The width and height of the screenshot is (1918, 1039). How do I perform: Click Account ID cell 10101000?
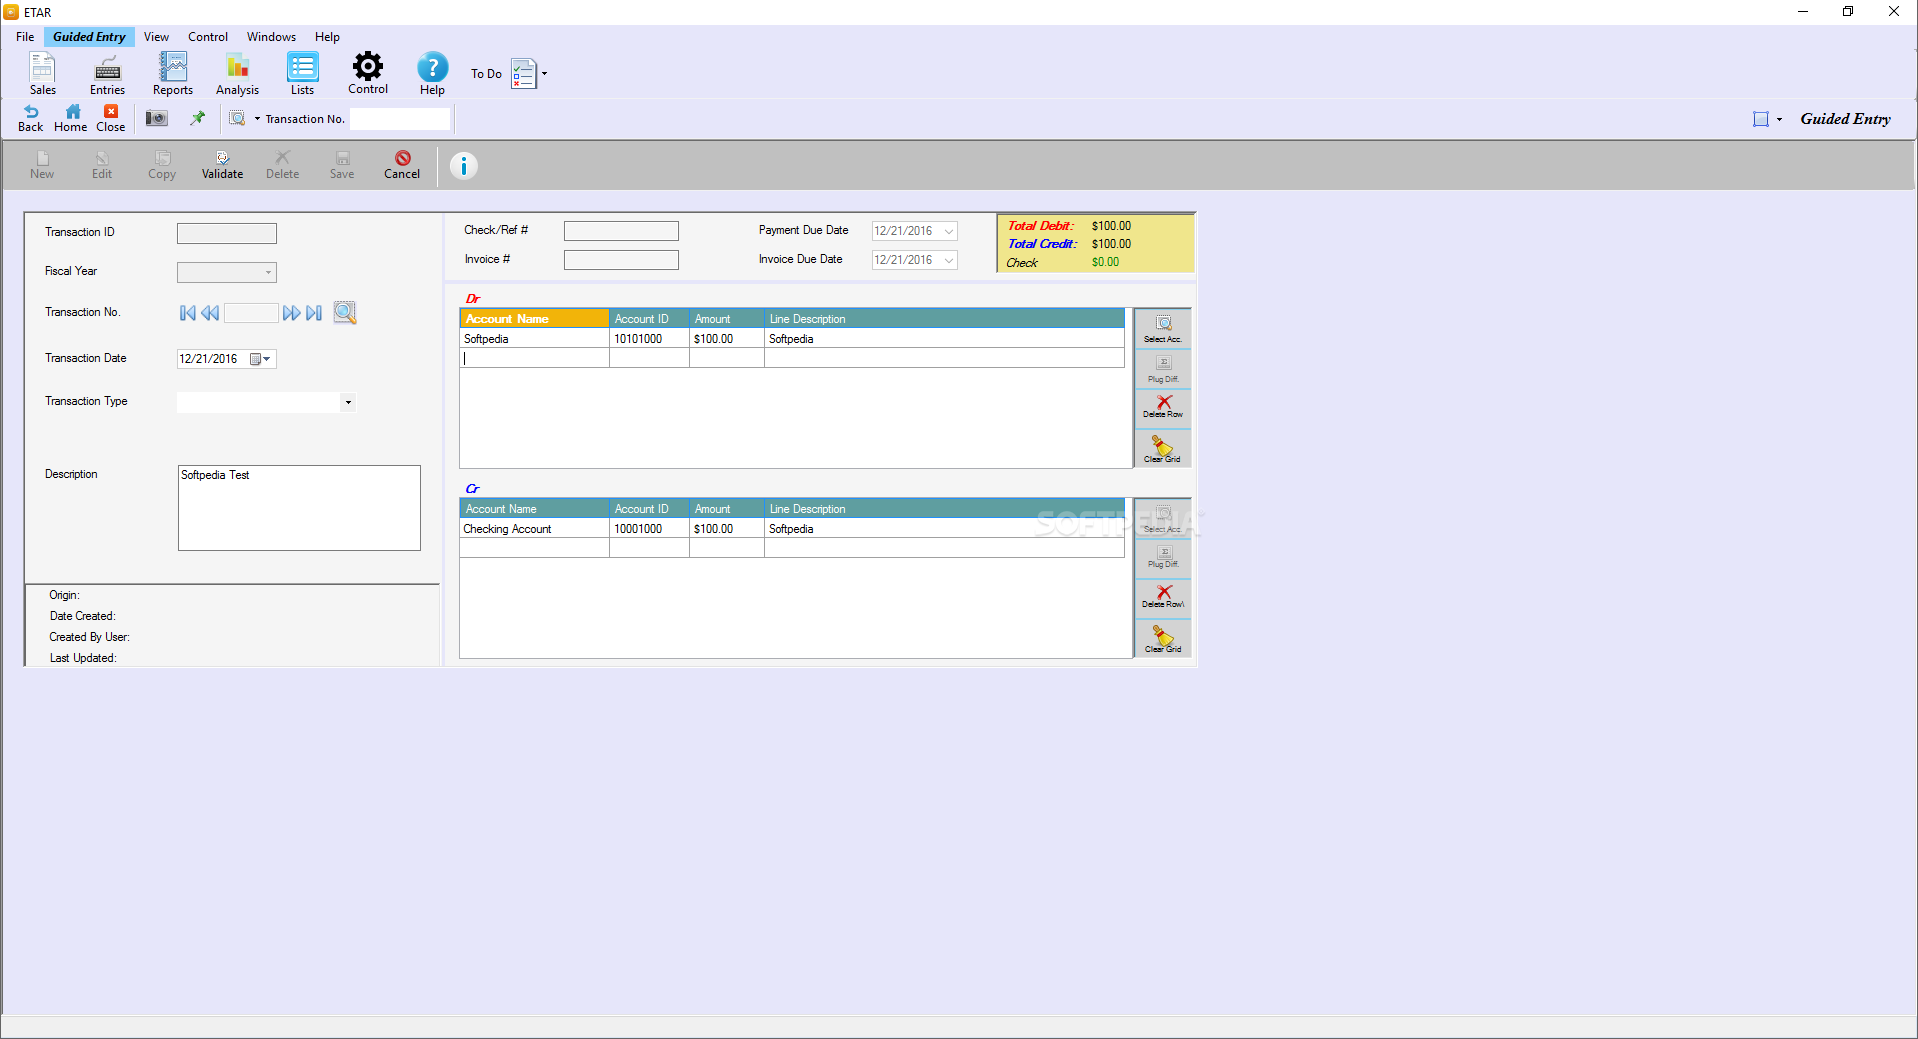(649, 339)
